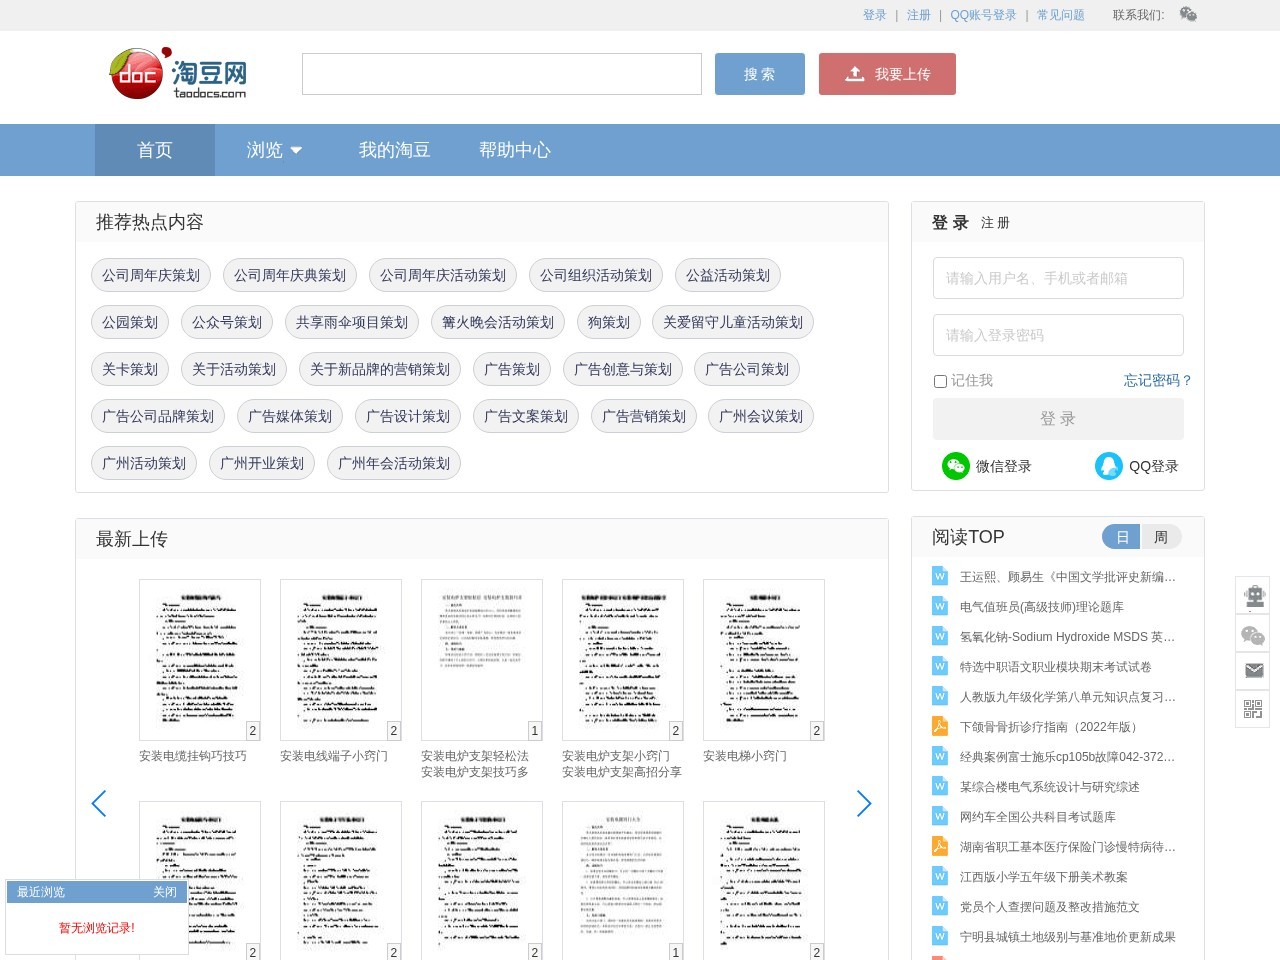The image size is (1280, 960).
Task: Click the blue QQ登录 penguin icon
Action: pos(1108,466)
